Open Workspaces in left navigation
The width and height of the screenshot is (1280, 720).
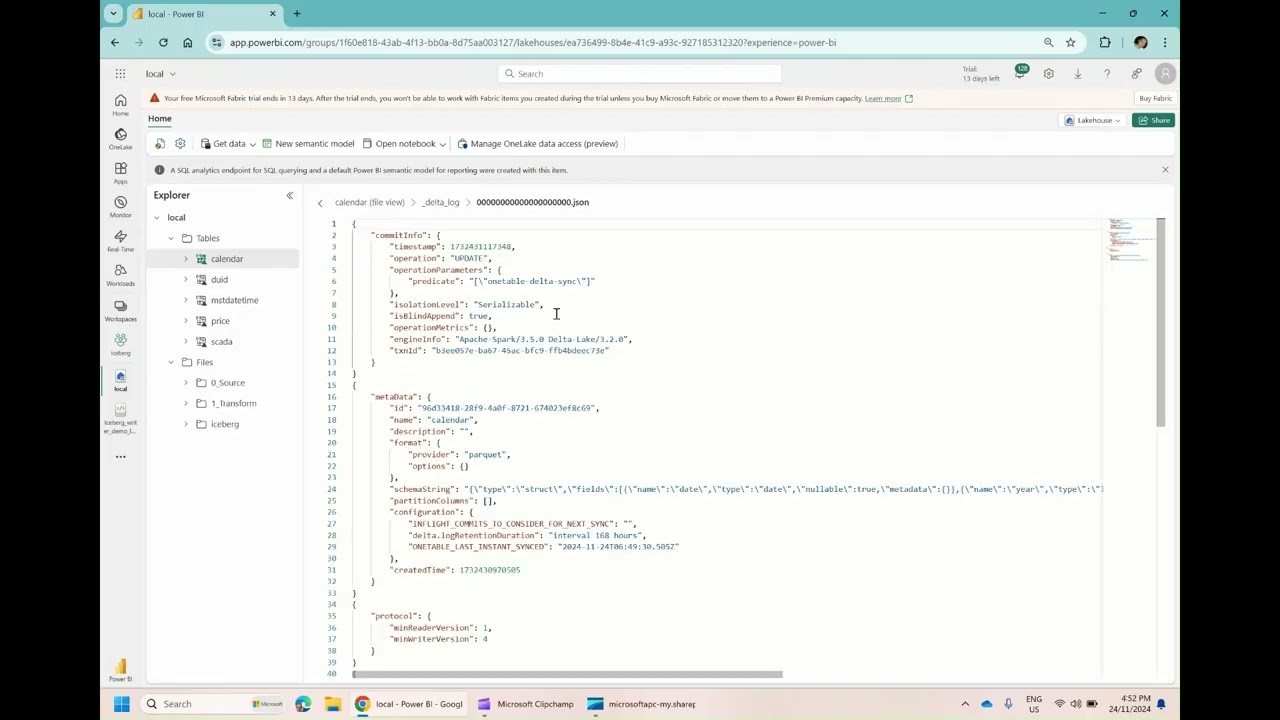point(120,310)
